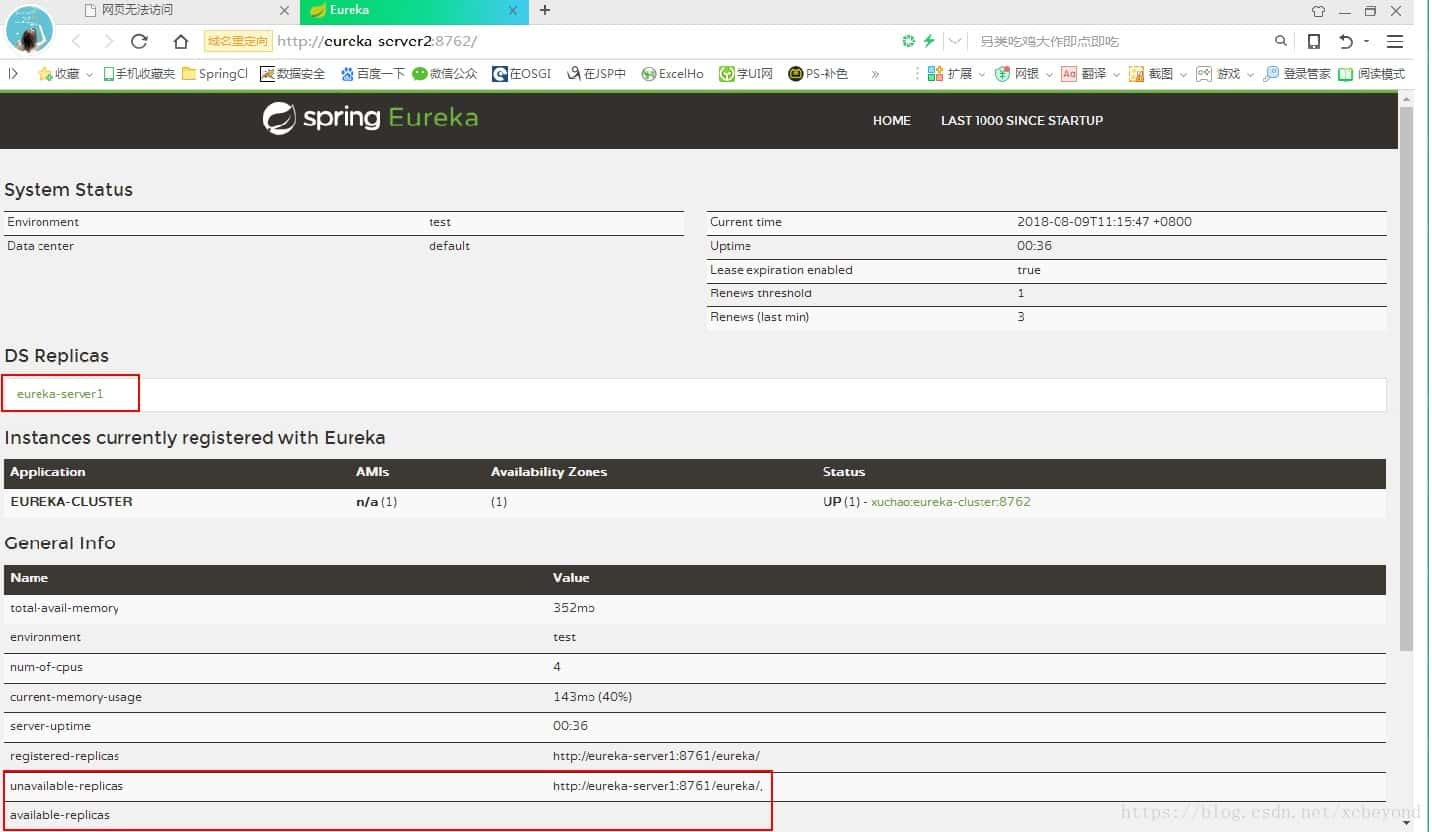1432x832 pixels.
Task: Open 手机收藏夹 bookmark
Action: 139,73
